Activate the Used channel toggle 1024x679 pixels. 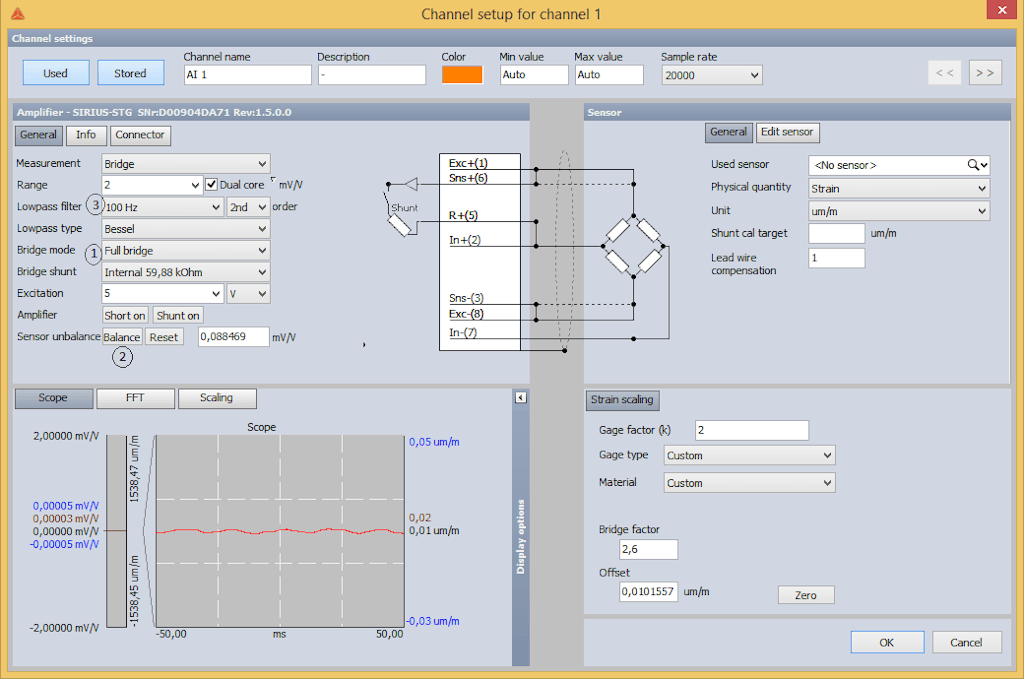point(55,72)
